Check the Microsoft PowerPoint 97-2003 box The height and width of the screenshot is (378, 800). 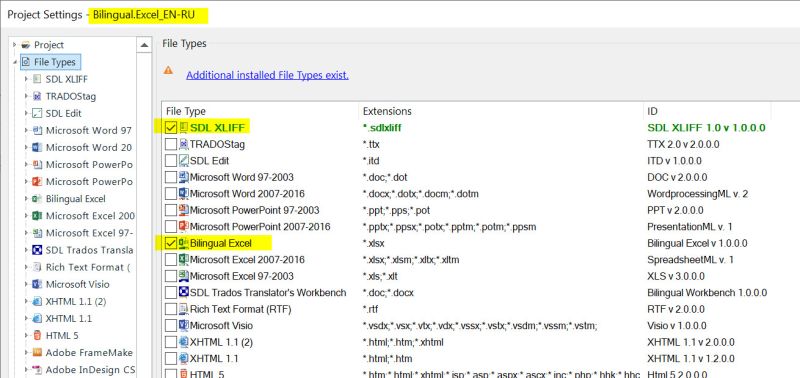pyautogui.click(x=171, y=210)
